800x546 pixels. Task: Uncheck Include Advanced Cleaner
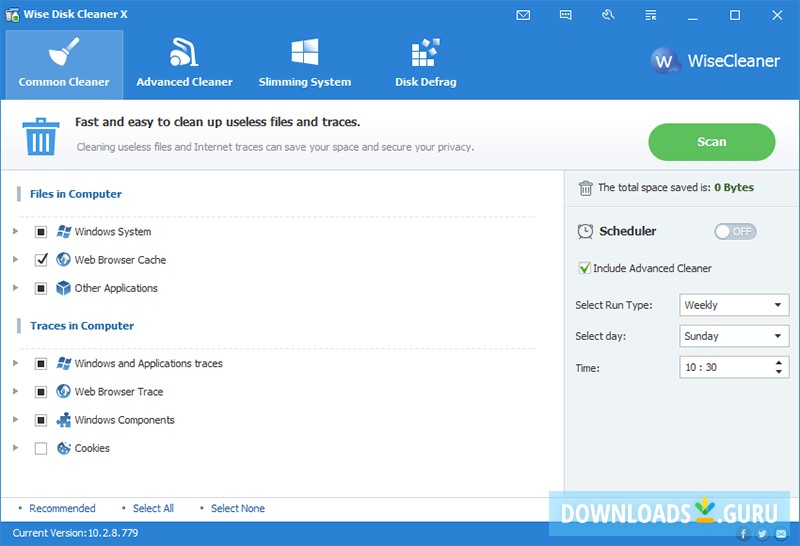585,268
